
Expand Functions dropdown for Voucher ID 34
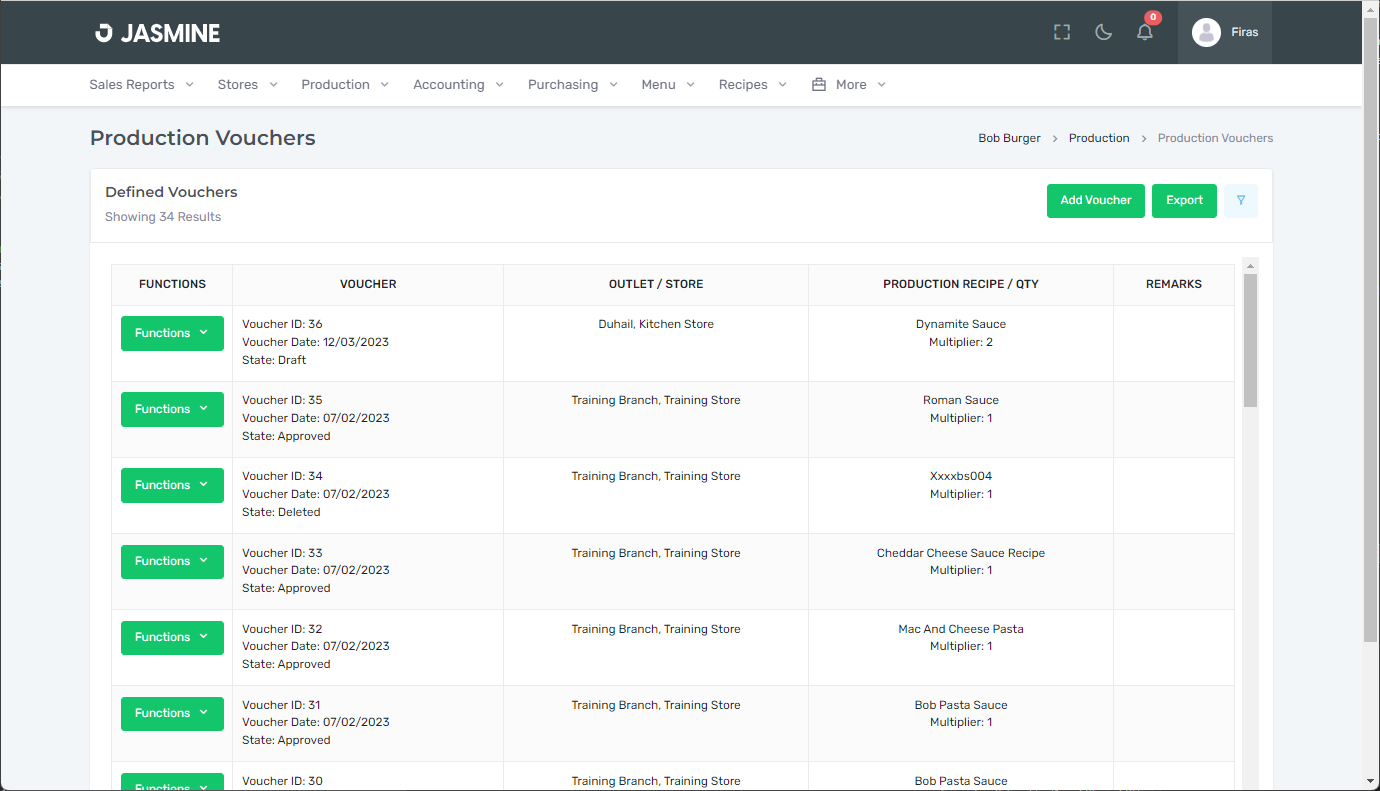(172, 485)
